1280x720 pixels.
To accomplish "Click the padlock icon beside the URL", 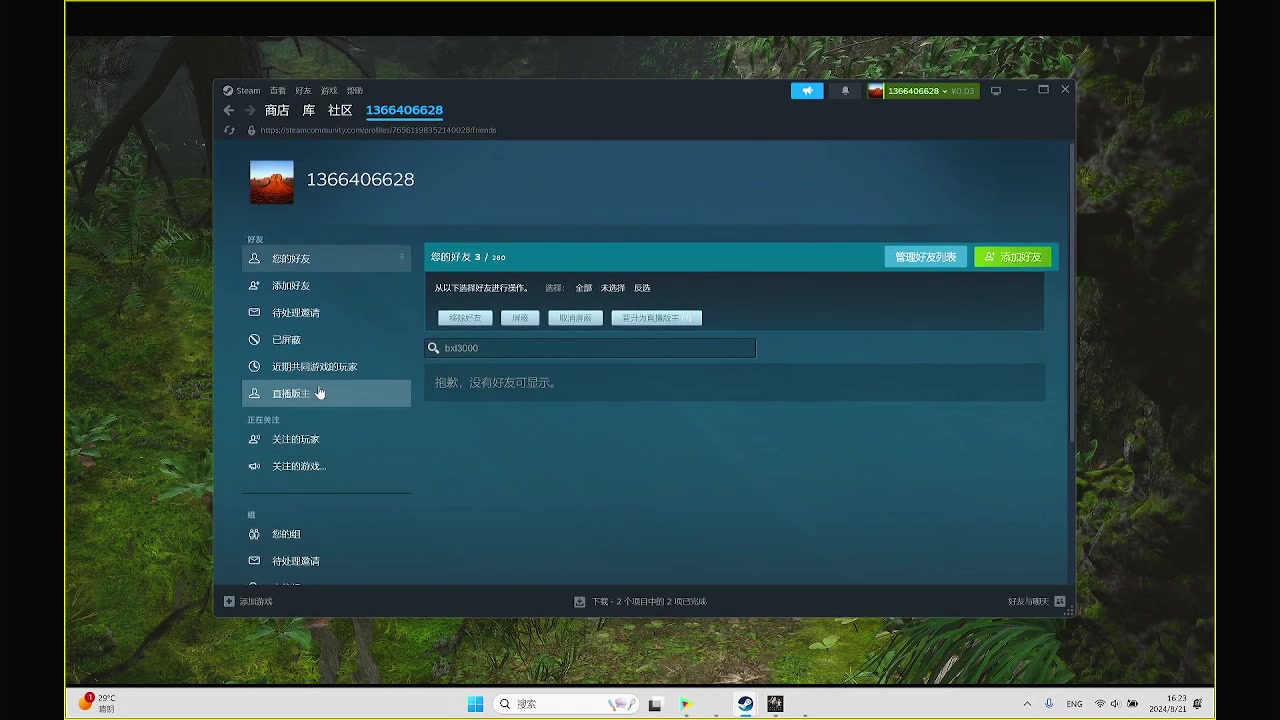I will pos(251,130).
